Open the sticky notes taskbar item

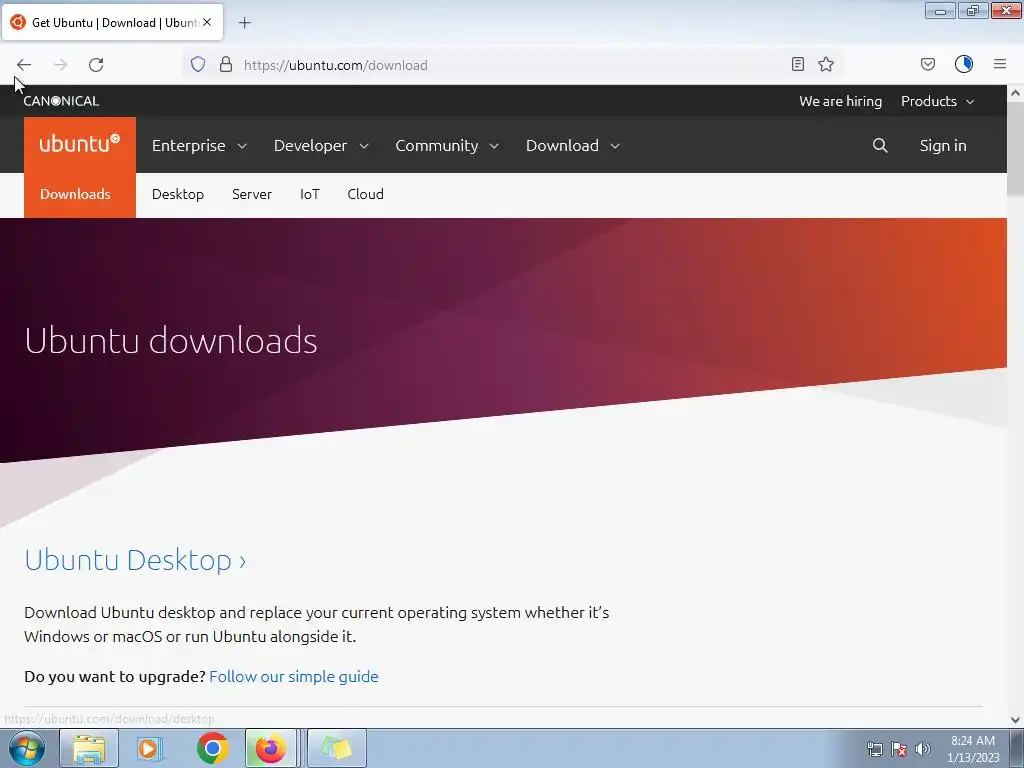337,748
